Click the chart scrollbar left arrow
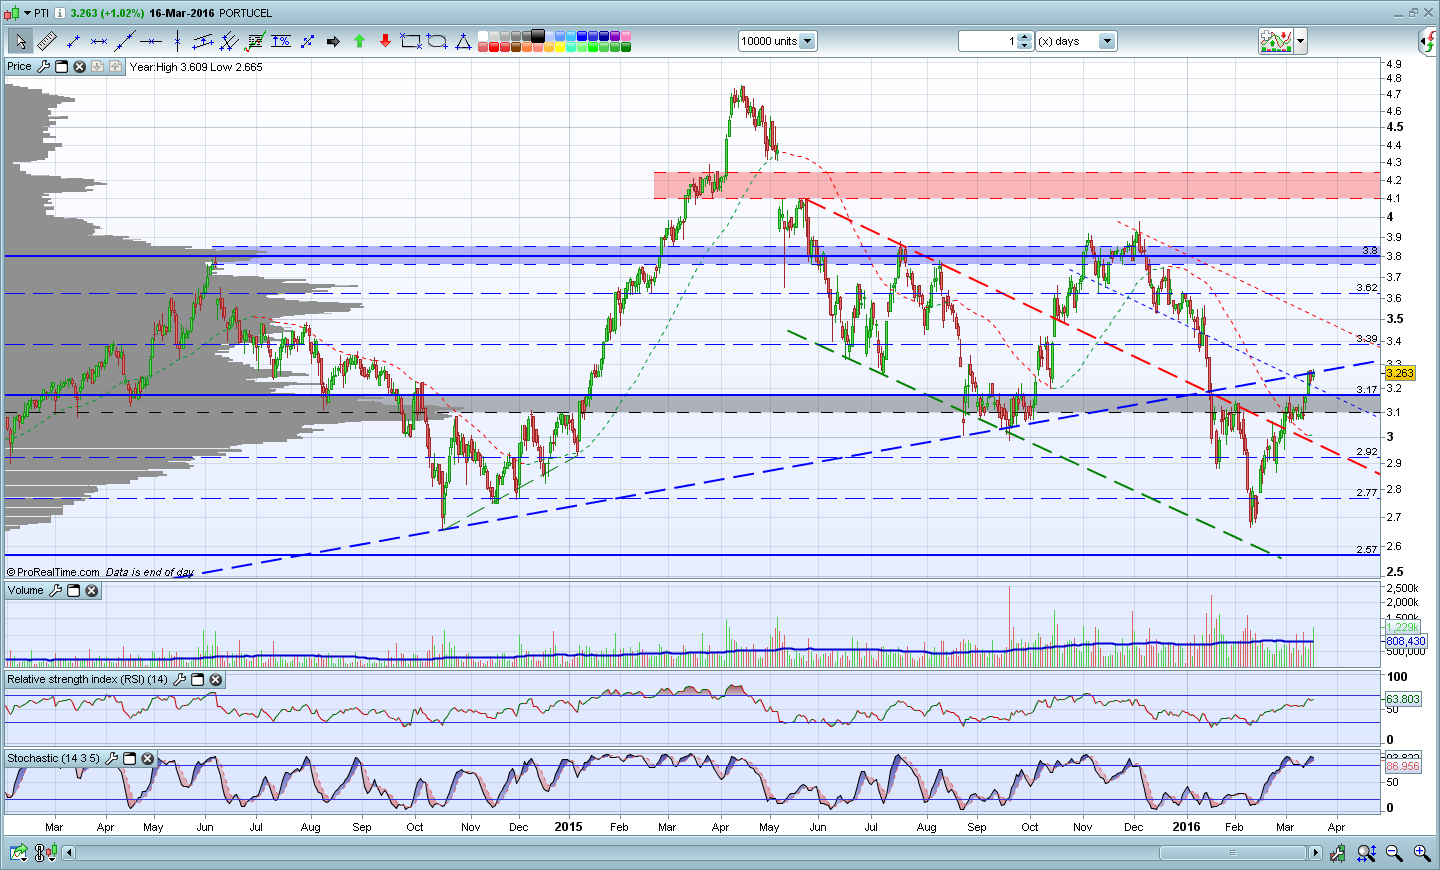 pyautogui.click(x=69, y=853)
